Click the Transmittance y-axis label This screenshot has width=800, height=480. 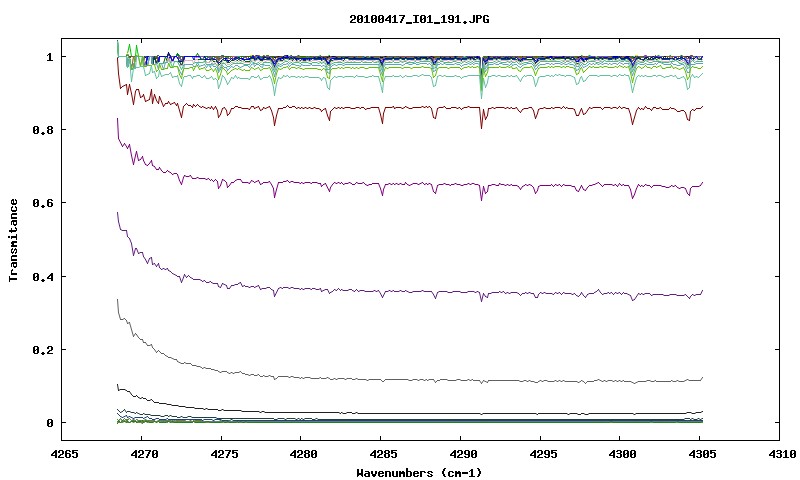[13, 240]
